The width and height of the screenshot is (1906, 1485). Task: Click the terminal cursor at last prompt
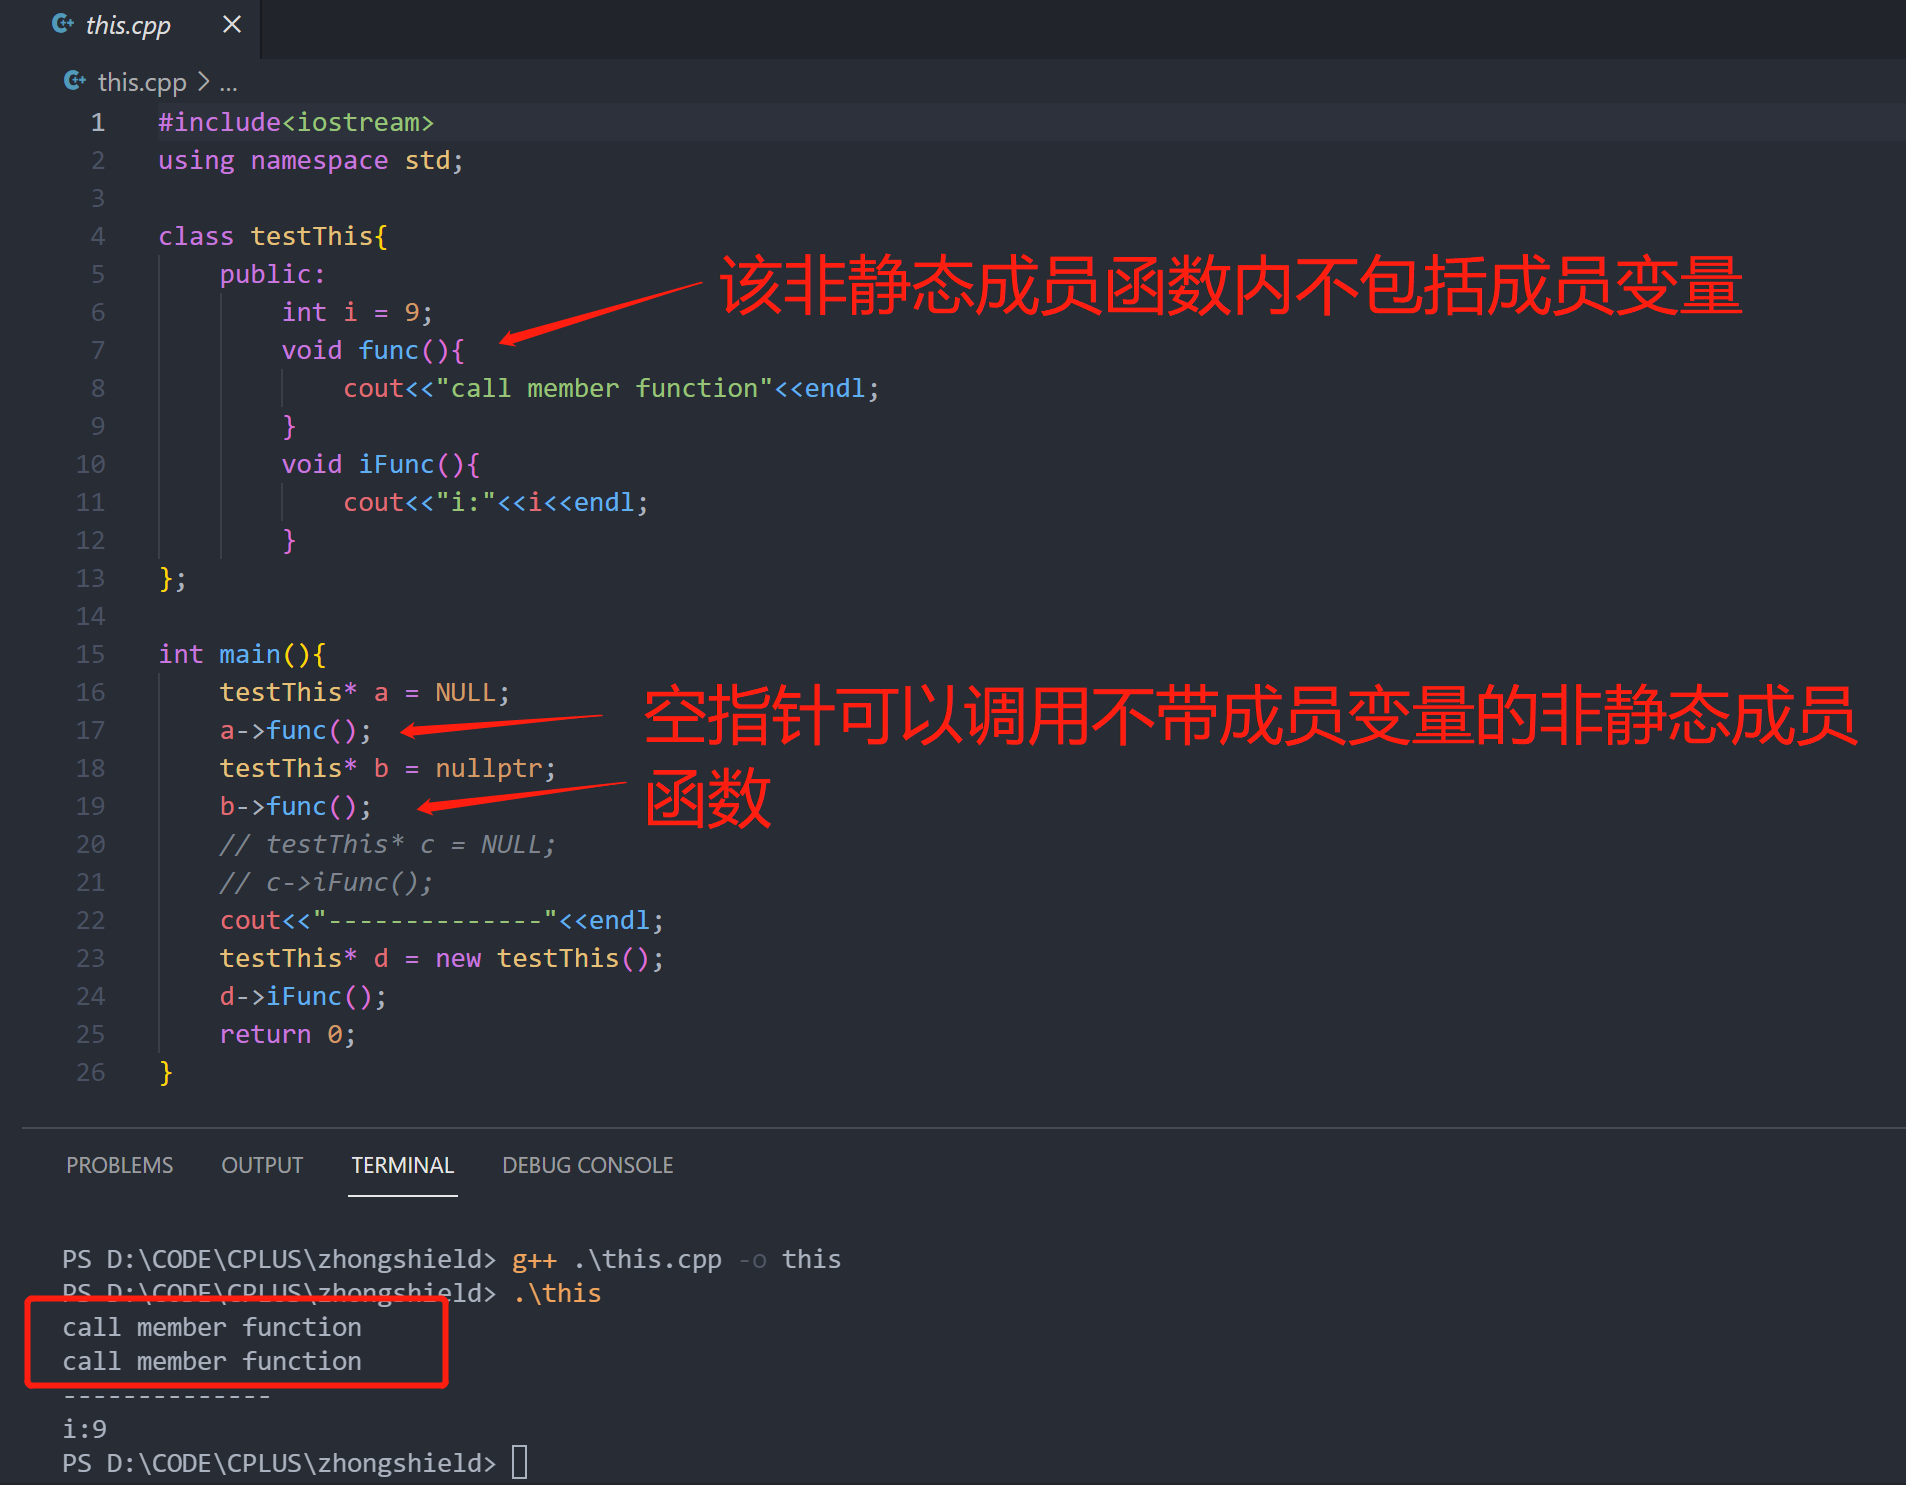tap(519, 1462)
